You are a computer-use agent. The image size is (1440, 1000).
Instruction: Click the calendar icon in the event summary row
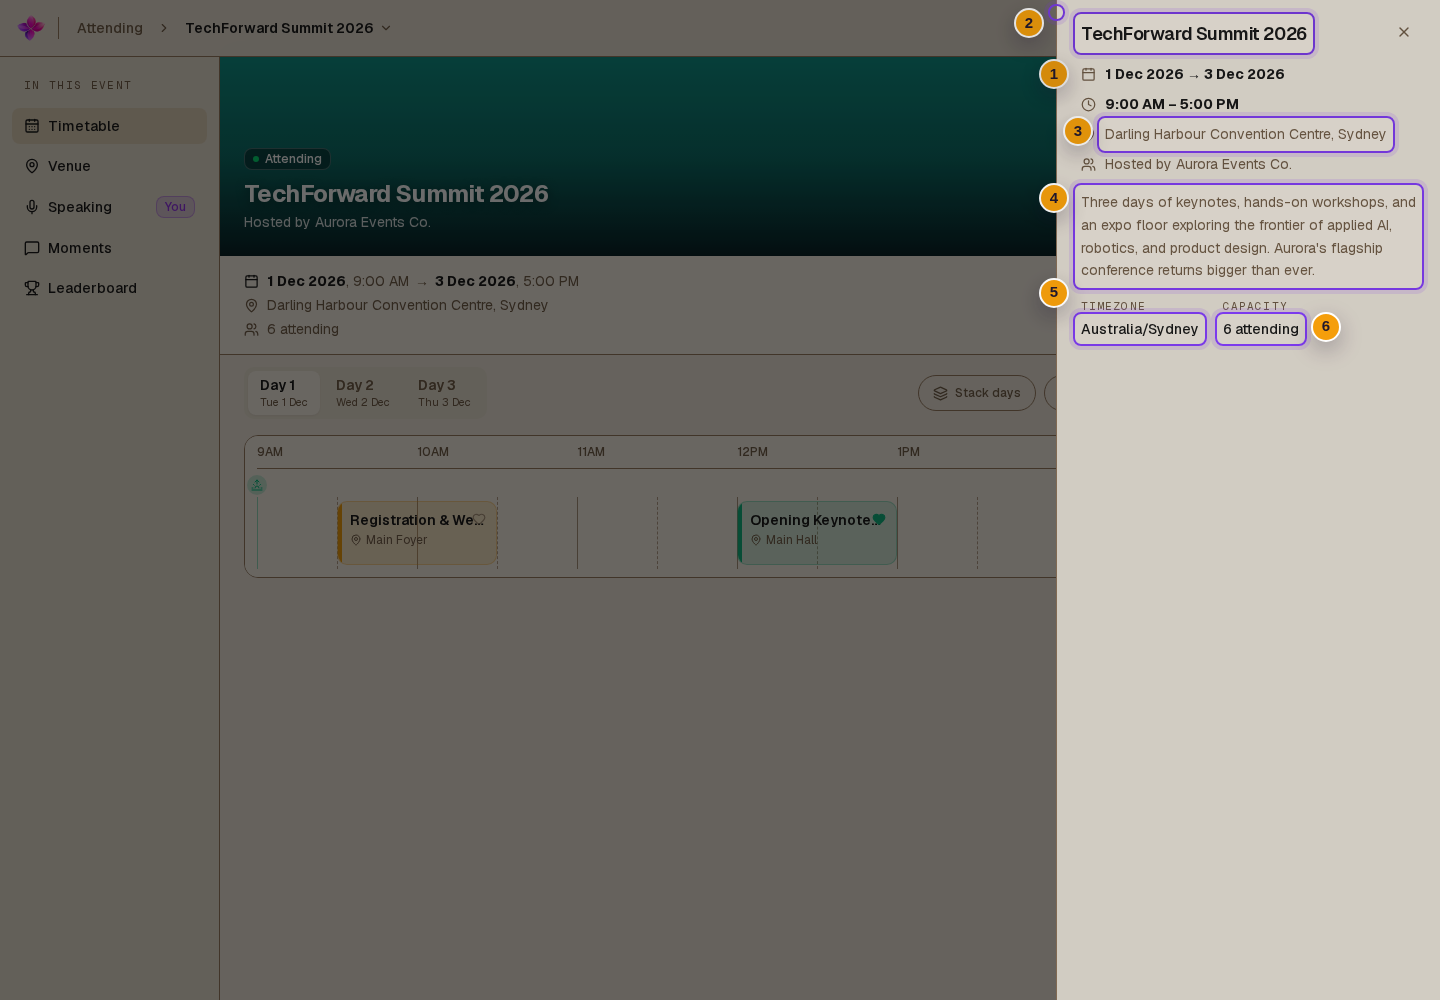click(x=252, y=281)
